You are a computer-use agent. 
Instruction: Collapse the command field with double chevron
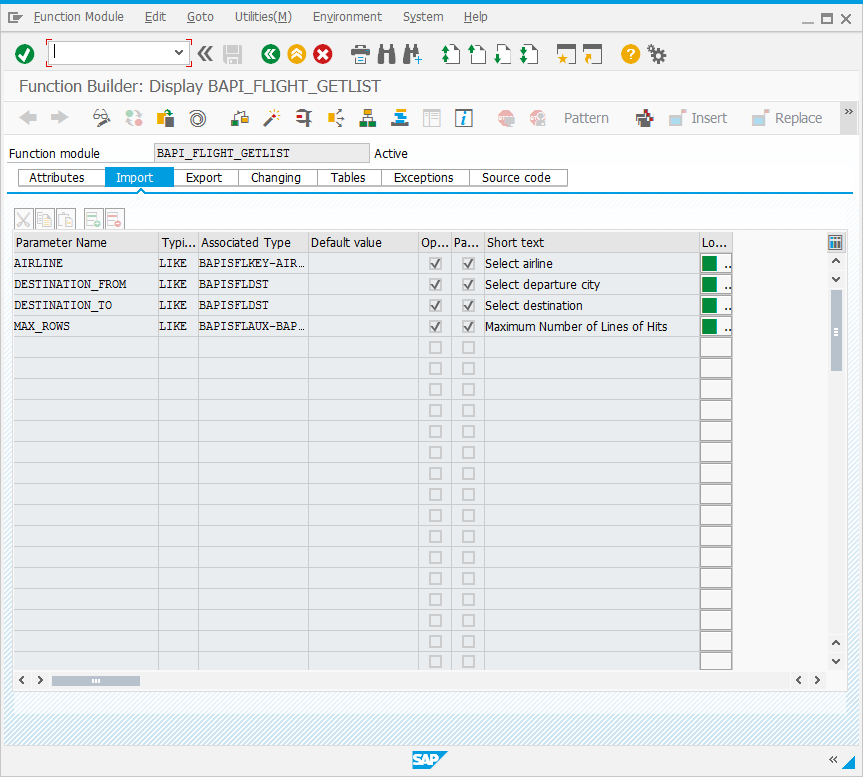[x=205, y=54]
